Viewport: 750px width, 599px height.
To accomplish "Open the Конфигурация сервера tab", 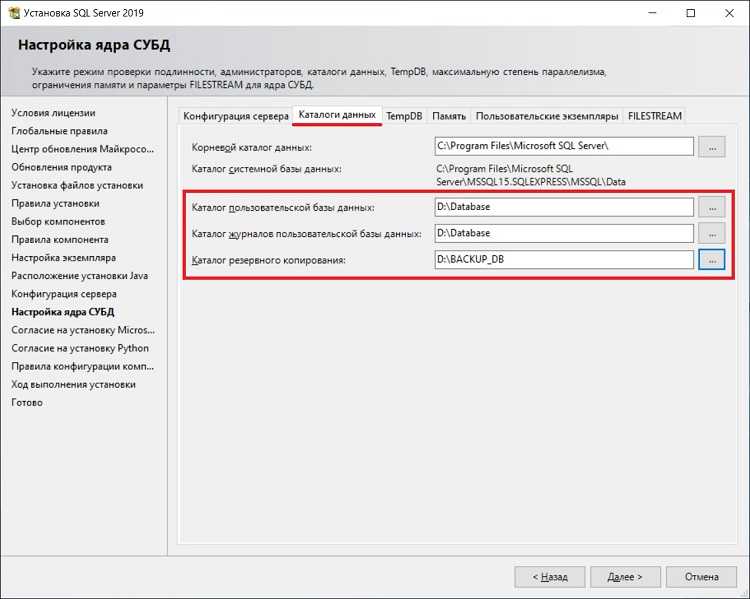I will tap(236, 116).
